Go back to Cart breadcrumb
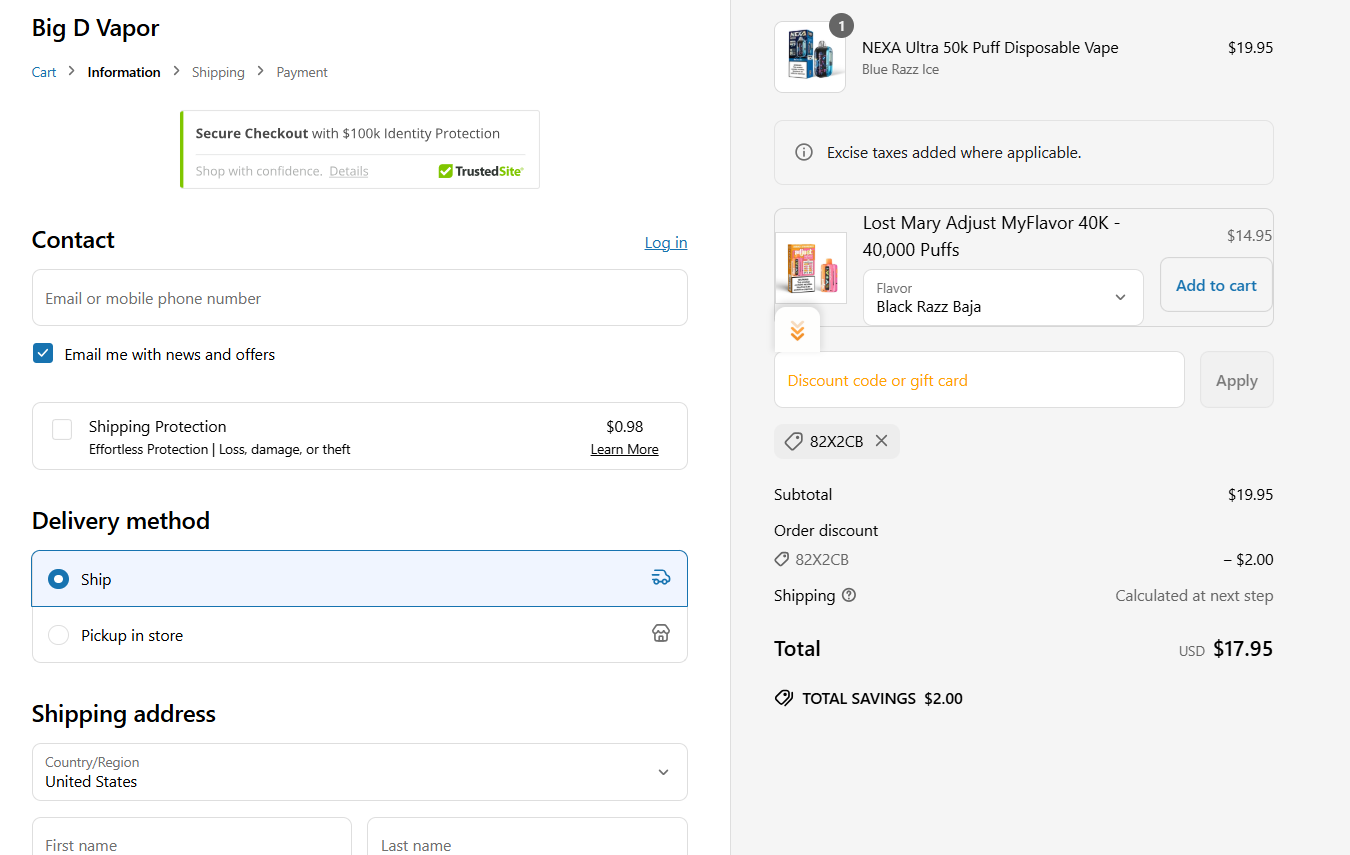The width and height of the screenshot is (1350, 855). (44, 72)
